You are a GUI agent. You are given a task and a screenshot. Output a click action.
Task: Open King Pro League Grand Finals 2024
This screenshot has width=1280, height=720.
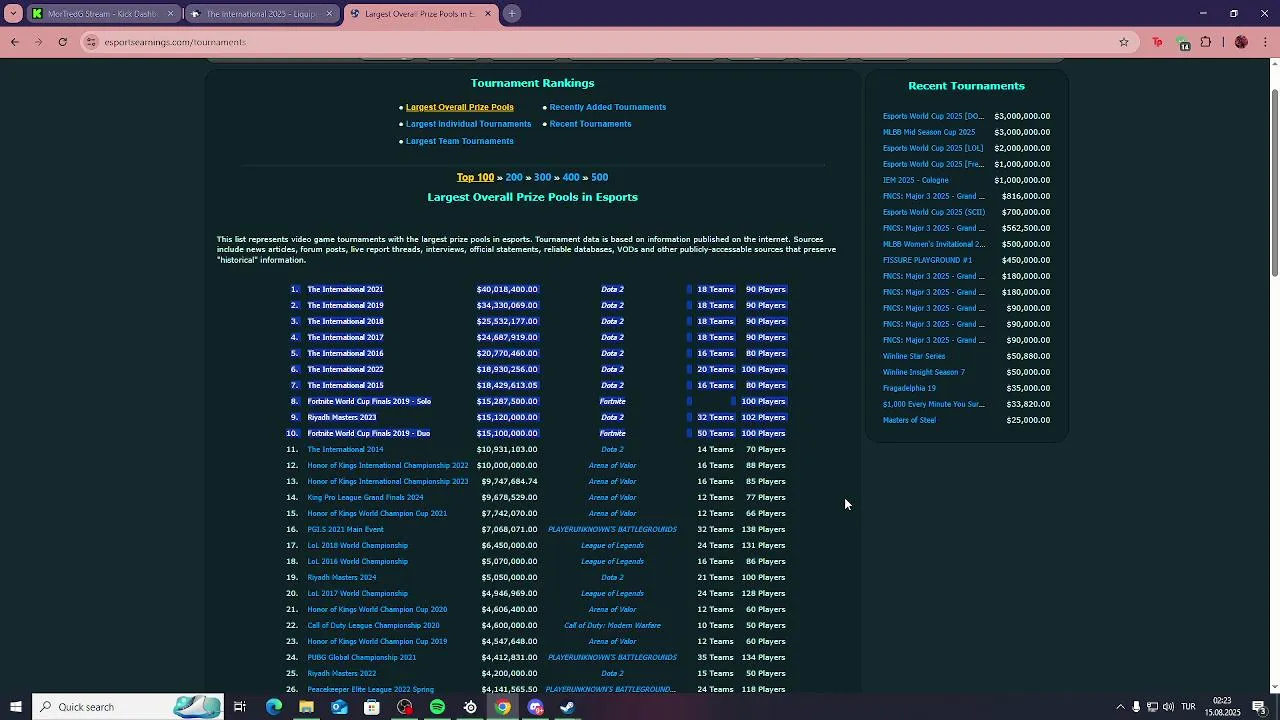[365, 497]
